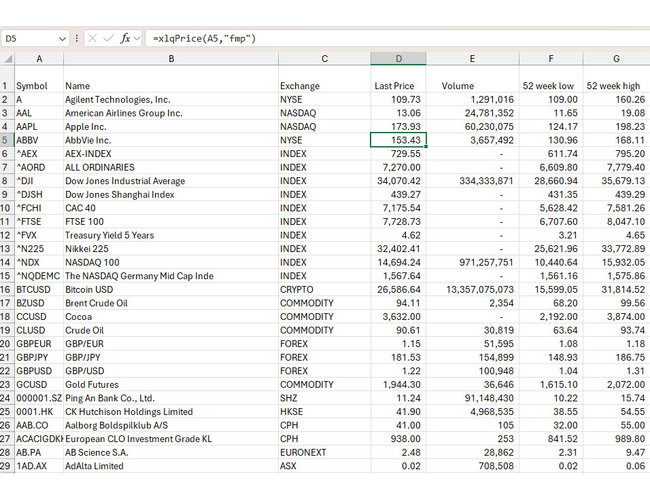Click the 'Cocoa' cell
The width and height of the screenshot is (650, 500).
171,317
